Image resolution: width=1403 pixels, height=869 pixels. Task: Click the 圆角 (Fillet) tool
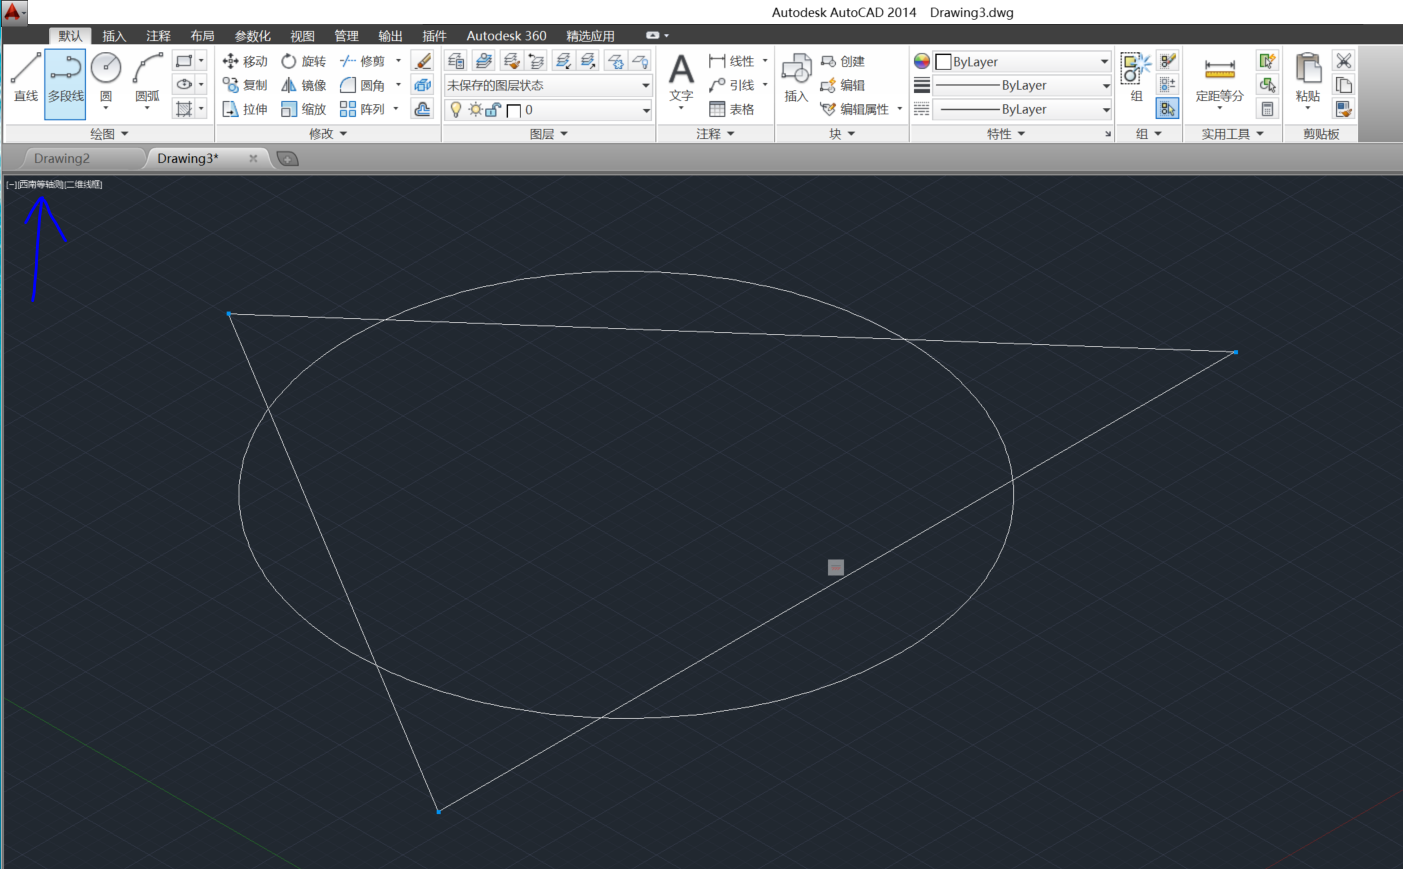362,85
